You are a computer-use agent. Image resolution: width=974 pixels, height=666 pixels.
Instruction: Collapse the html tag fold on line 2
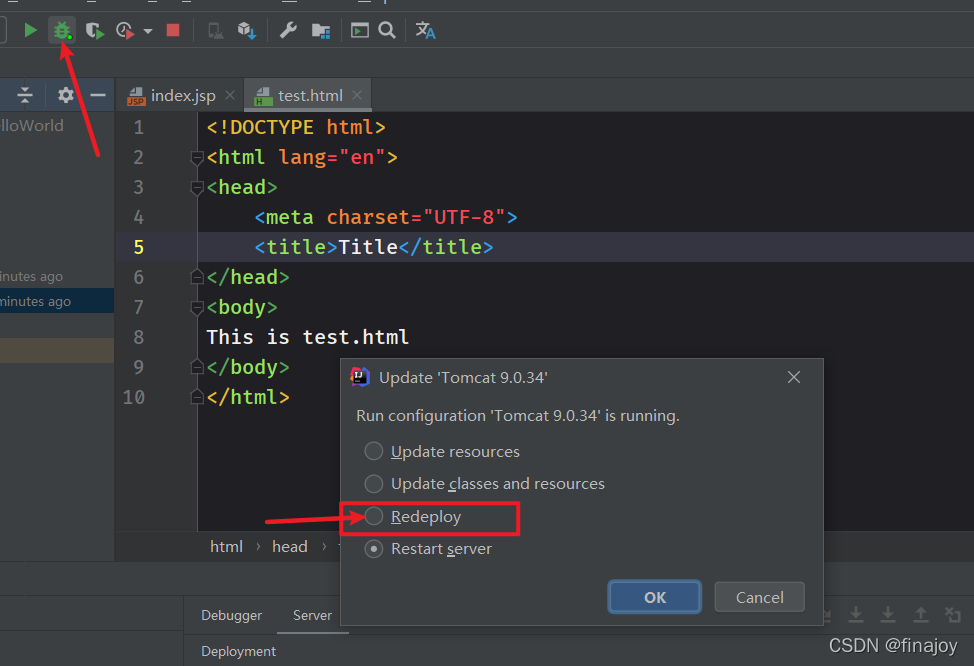tap(197, 158)
